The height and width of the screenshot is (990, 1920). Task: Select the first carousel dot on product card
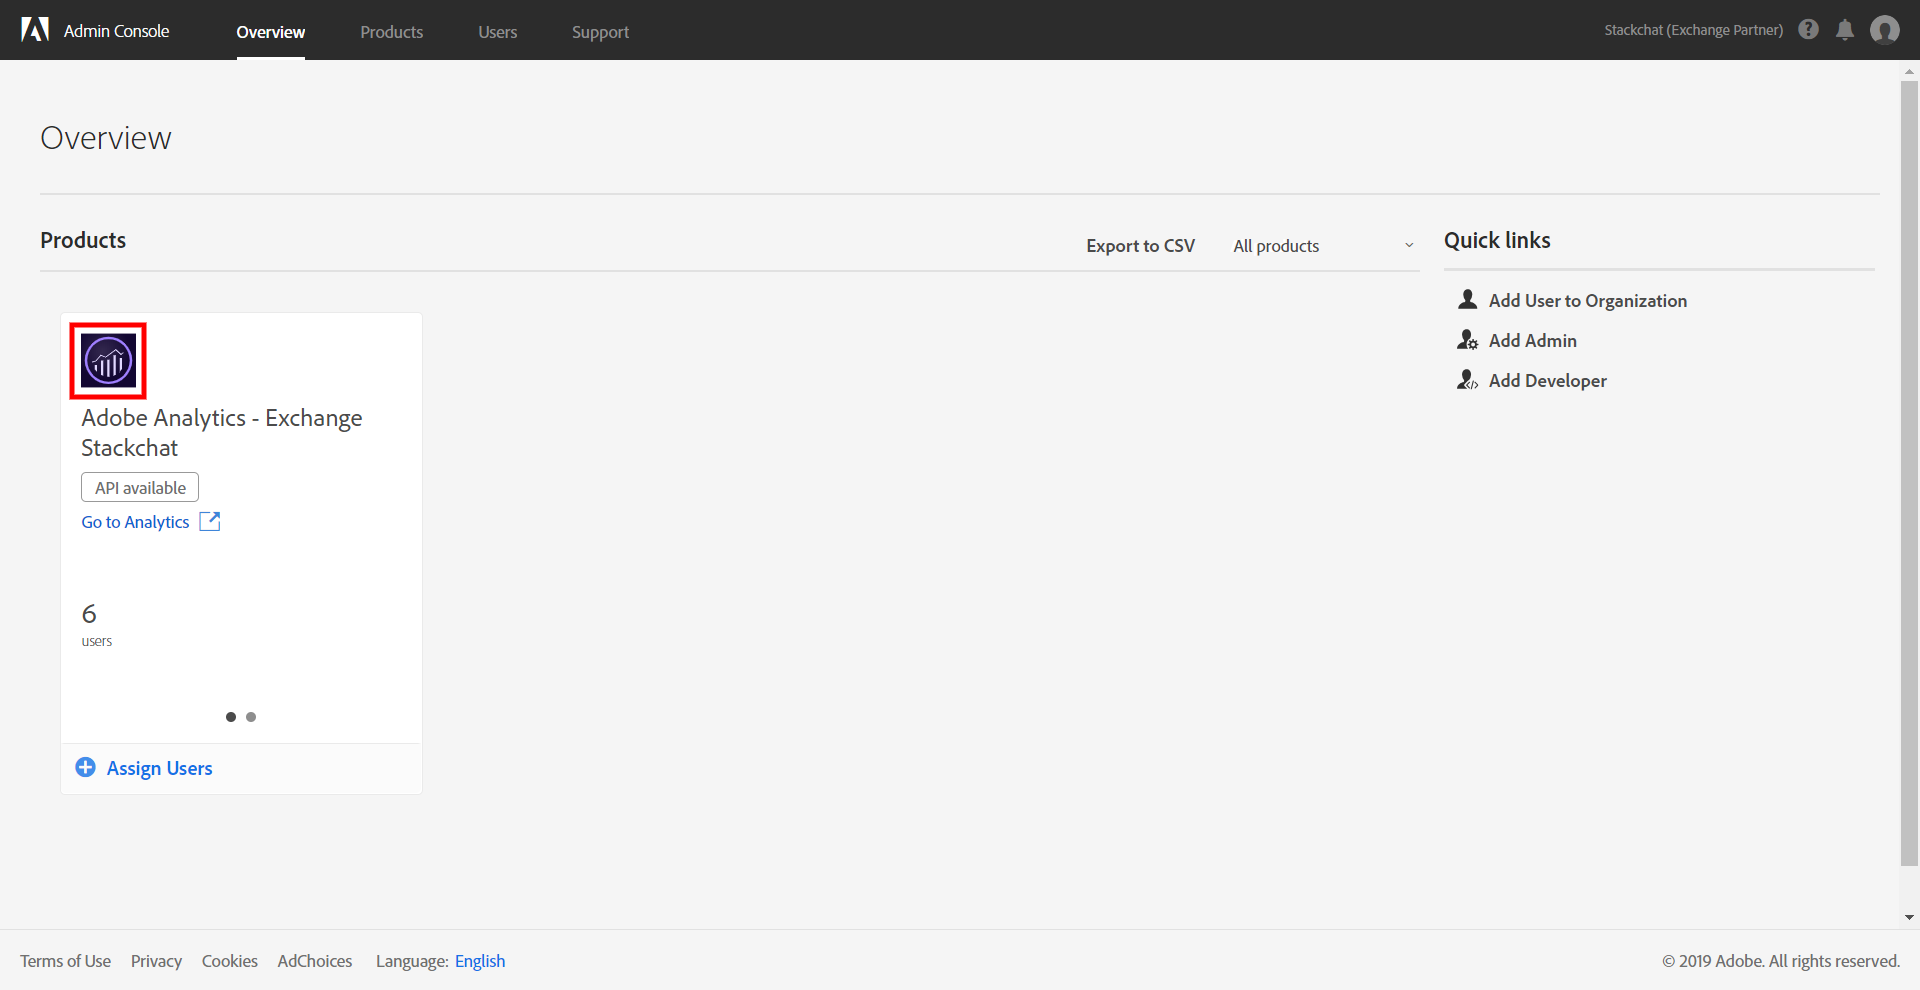click(231, 717)
